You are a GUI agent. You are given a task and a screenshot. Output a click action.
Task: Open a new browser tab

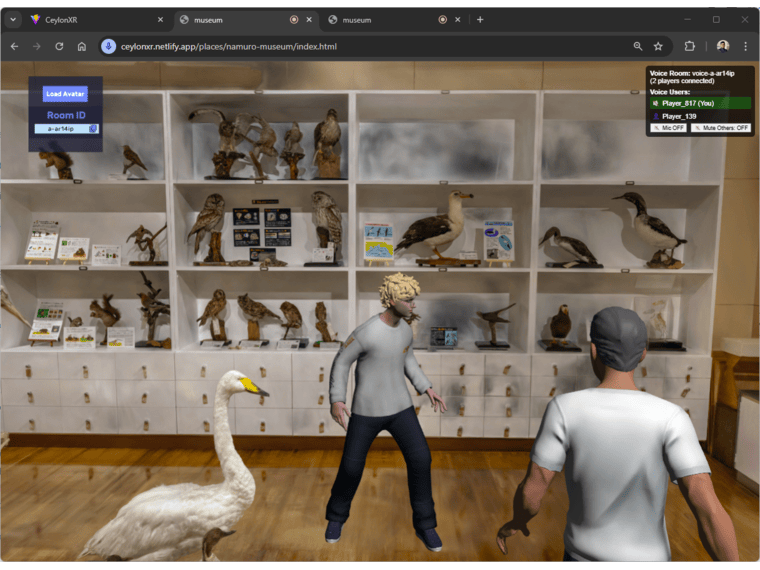click(480, 19)
